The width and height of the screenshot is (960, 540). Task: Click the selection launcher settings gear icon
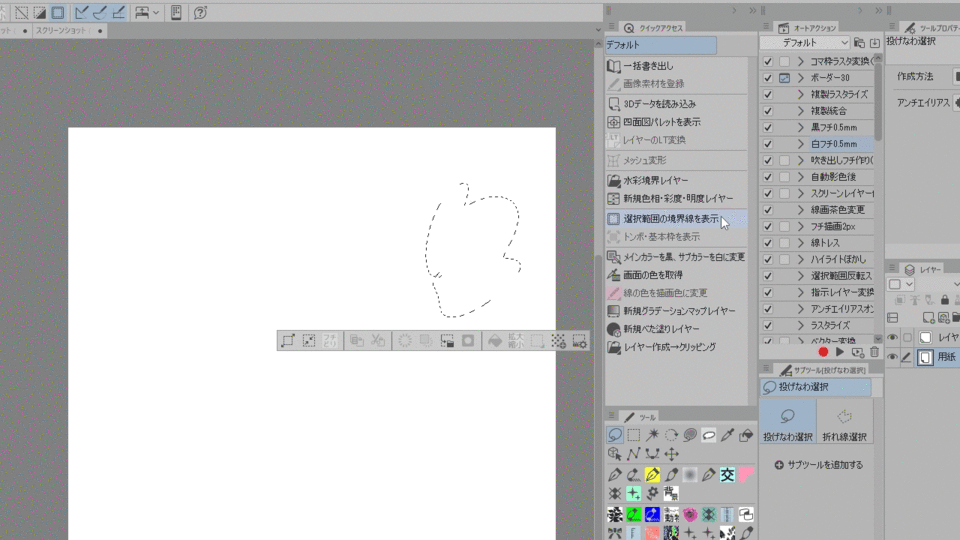pyautogui.click(x=579, y=340)
